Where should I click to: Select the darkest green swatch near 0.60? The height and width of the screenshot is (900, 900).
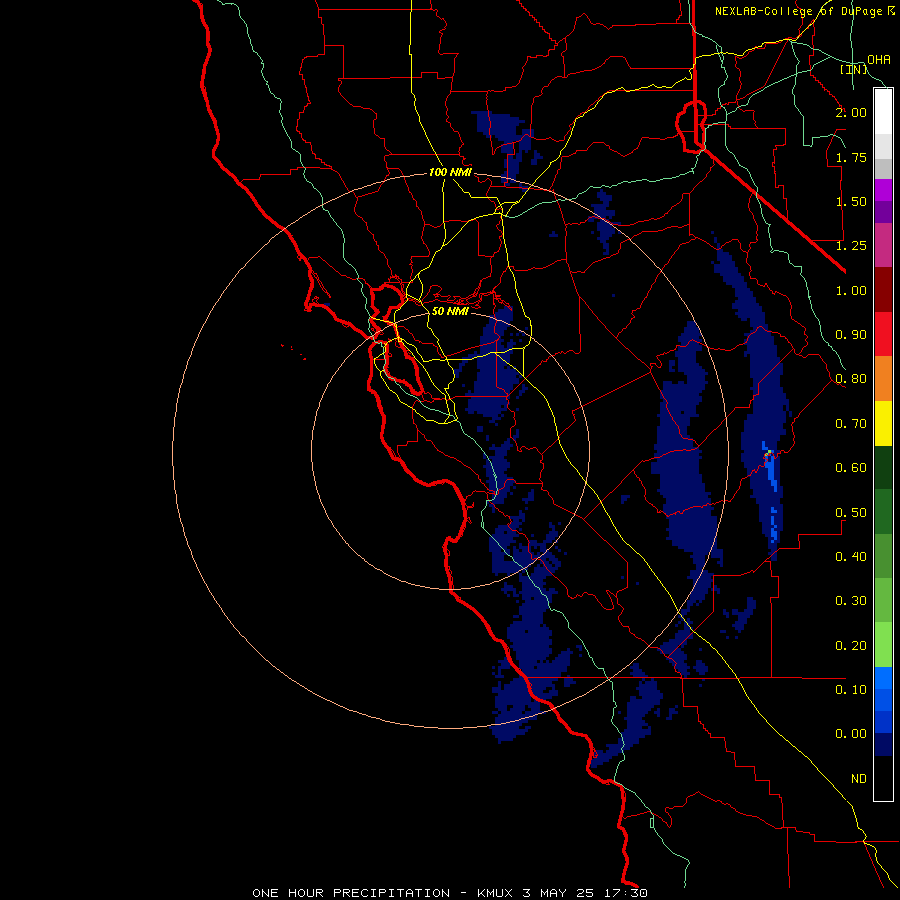(x=883, y=467)
